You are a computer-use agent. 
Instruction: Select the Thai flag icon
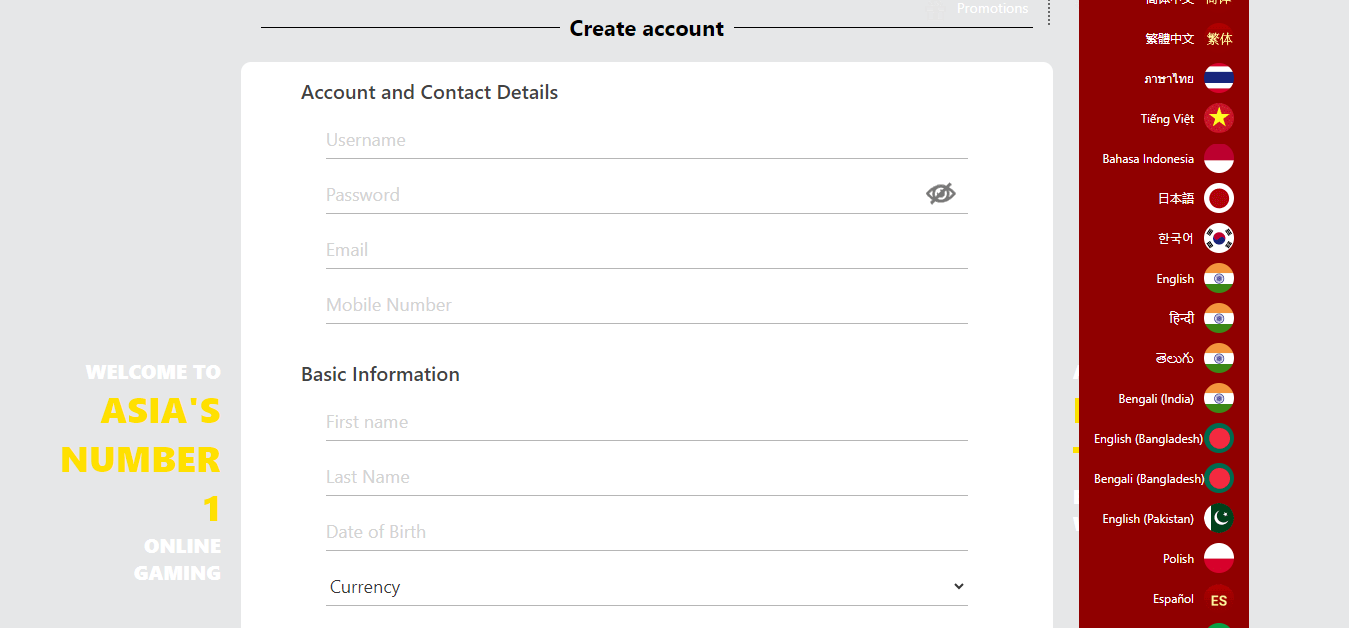click(1218, 79)
